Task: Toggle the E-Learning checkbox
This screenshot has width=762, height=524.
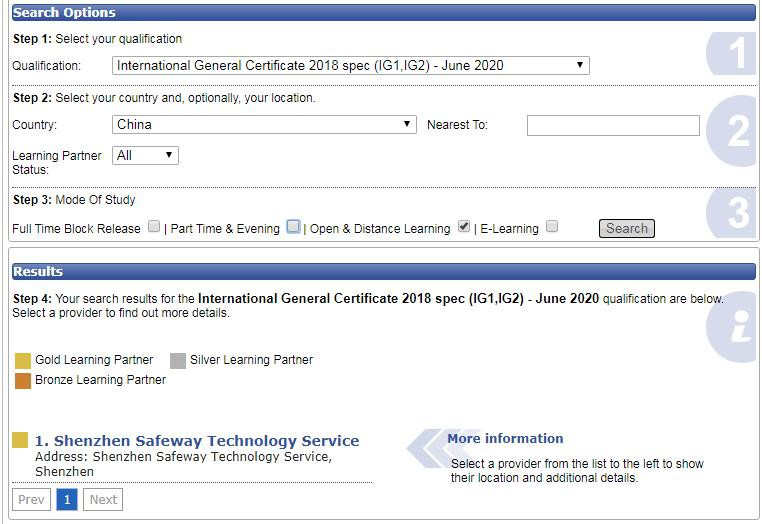Action: [x=552, y=227]
